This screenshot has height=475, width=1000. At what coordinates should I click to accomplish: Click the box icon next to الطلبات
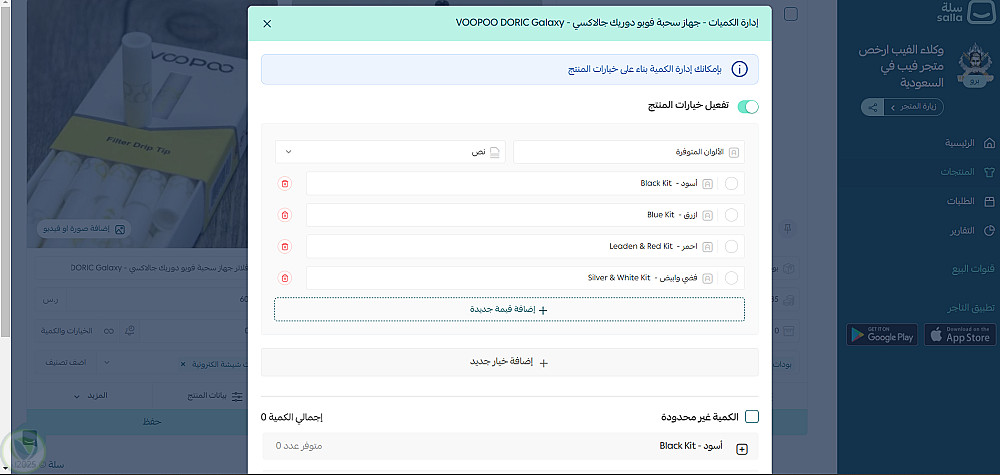pyautogui.click(x=990, y=201)
